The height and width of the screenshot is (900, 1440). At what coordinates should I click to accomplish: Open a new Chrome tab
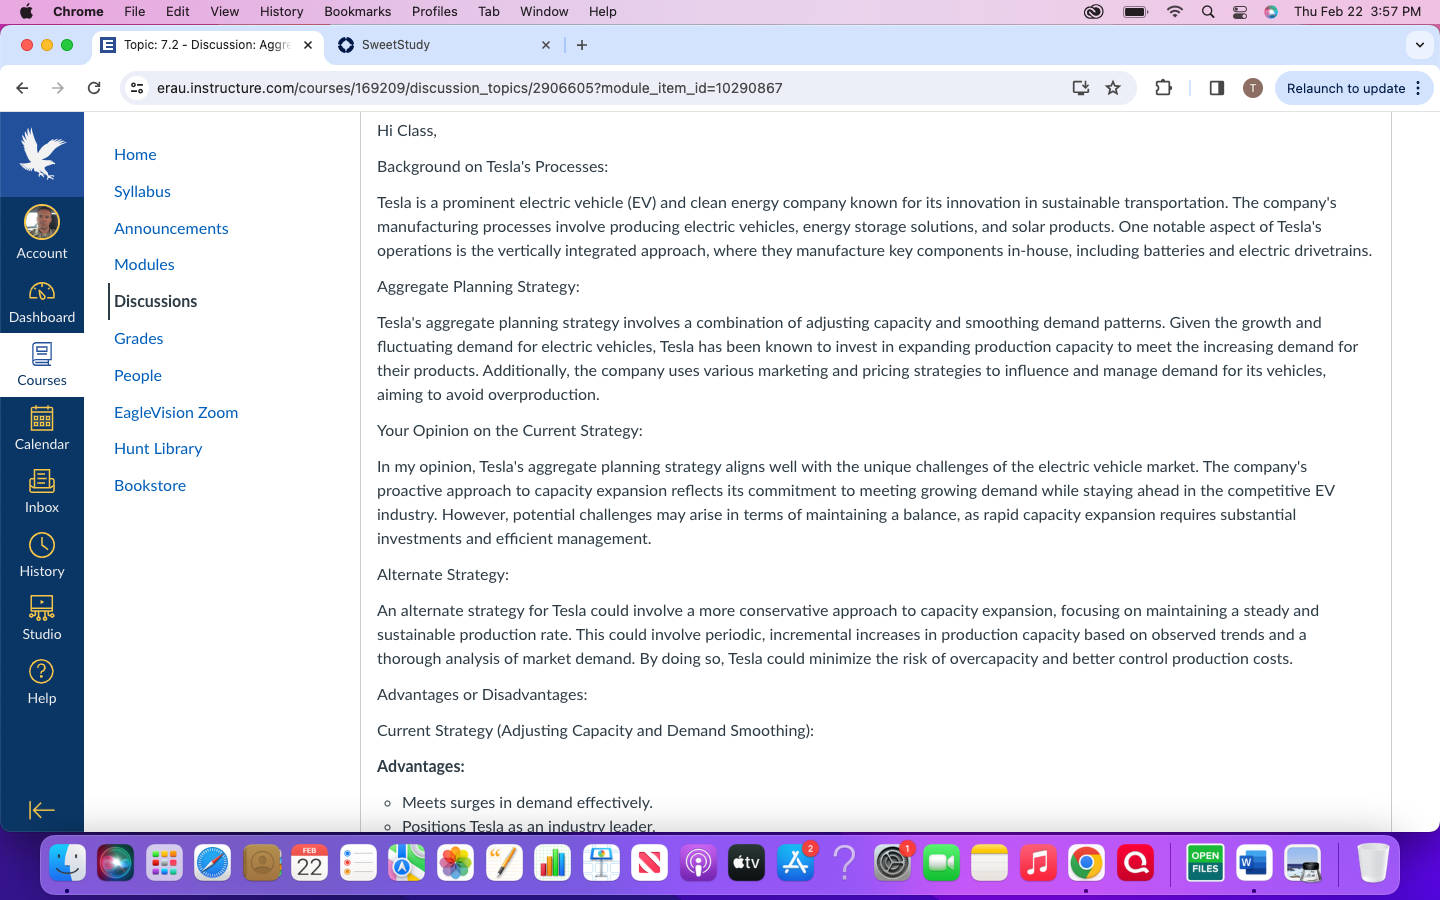pyautogui.click(x=582, y=45)
